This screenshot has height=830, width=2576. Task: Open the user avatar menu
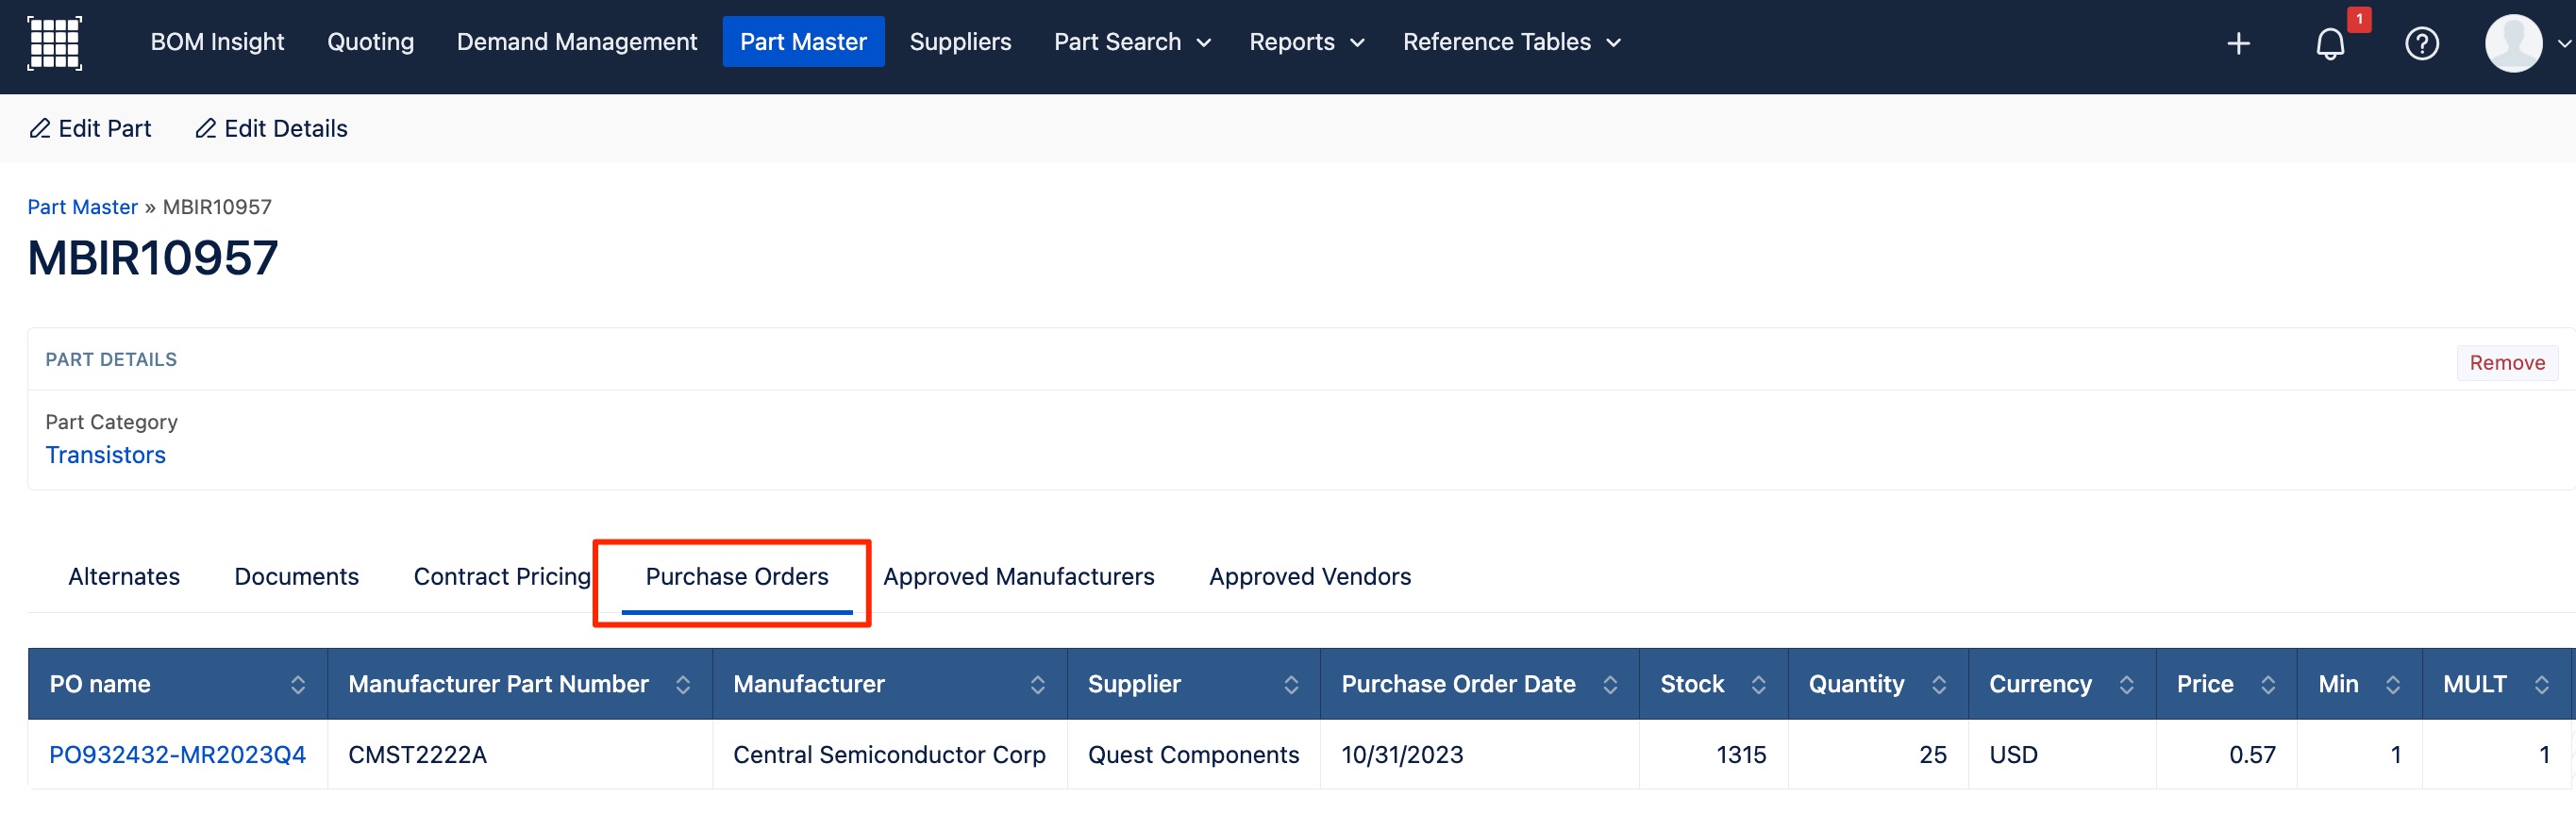[x=2513, y=43]
